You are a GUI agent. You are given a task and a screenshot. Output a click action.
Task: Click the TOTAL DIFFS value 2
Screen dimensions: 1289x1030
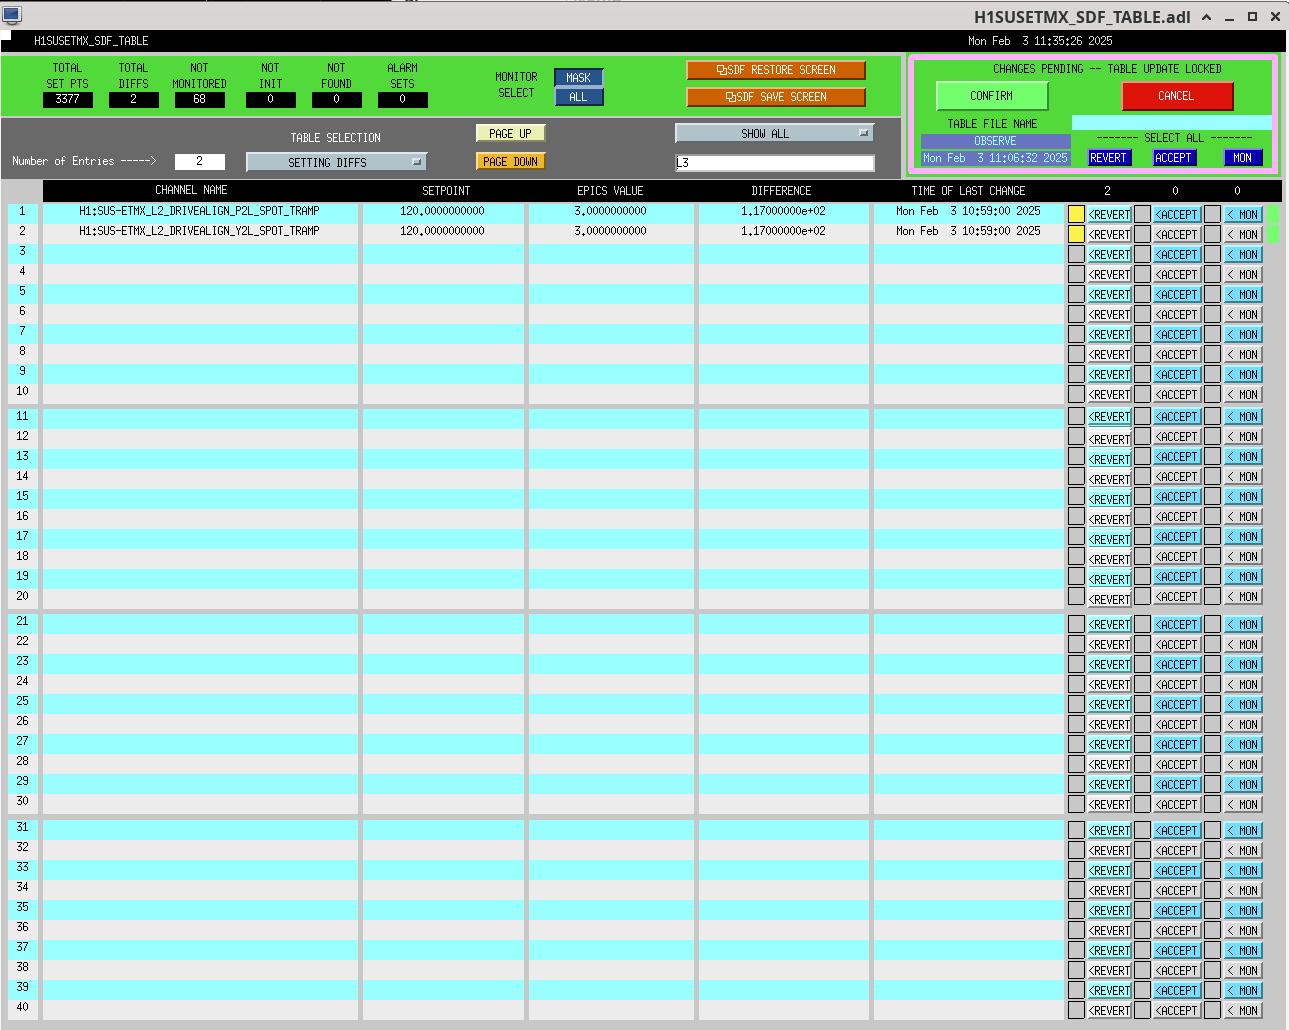(133, 99)
